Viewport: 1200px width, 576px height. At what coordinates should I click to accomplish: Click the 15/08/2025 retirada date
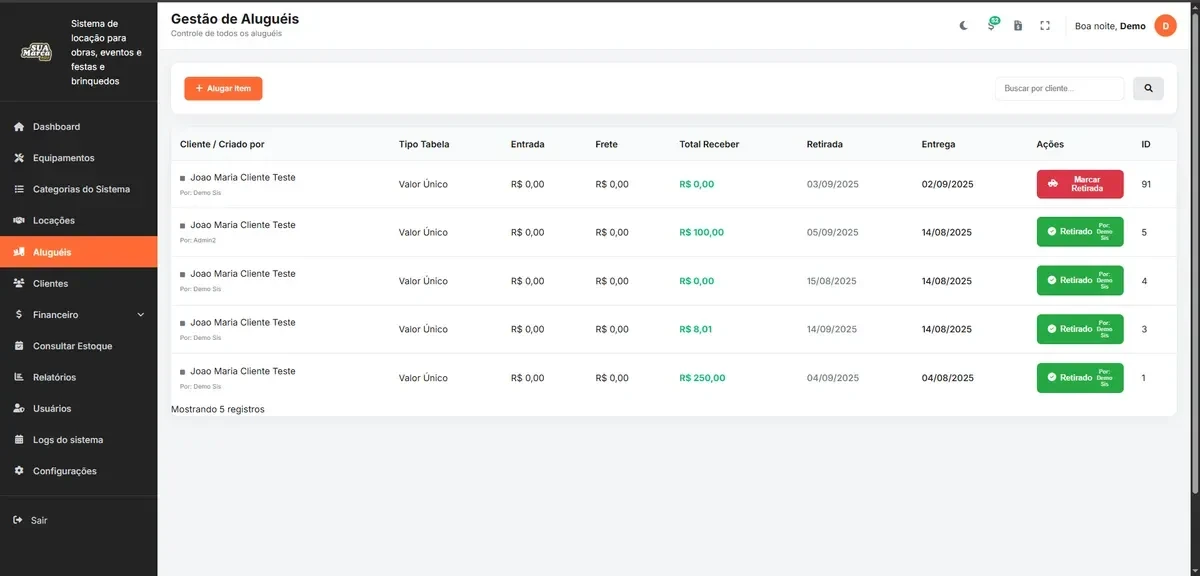832,281
